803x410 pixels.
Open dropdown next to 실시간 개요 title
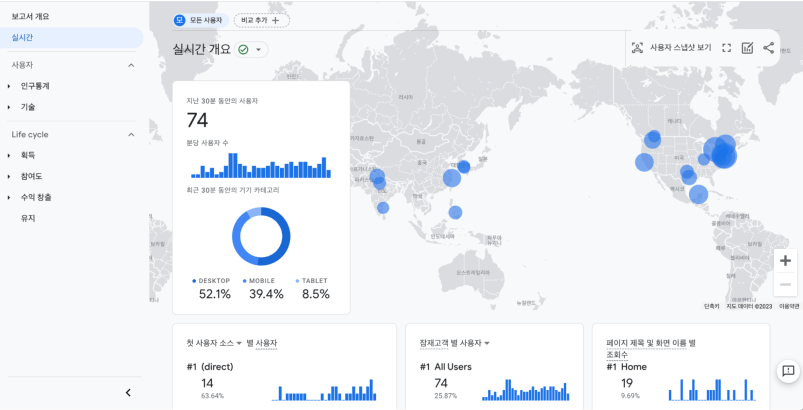[258, 50]
